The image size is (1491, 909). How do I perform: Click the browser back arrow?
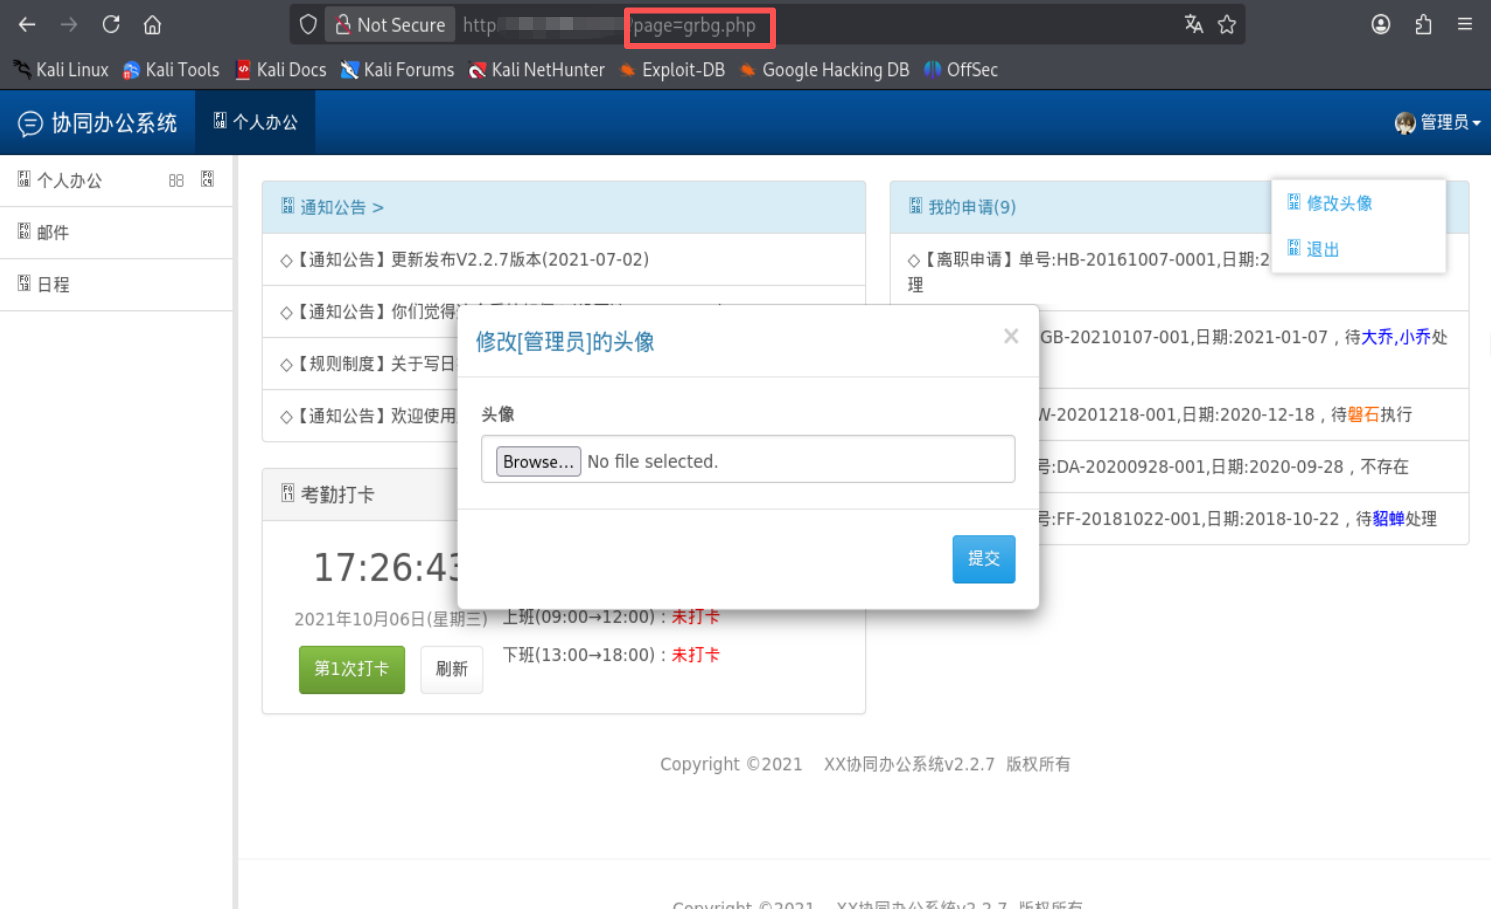[27, 24]
